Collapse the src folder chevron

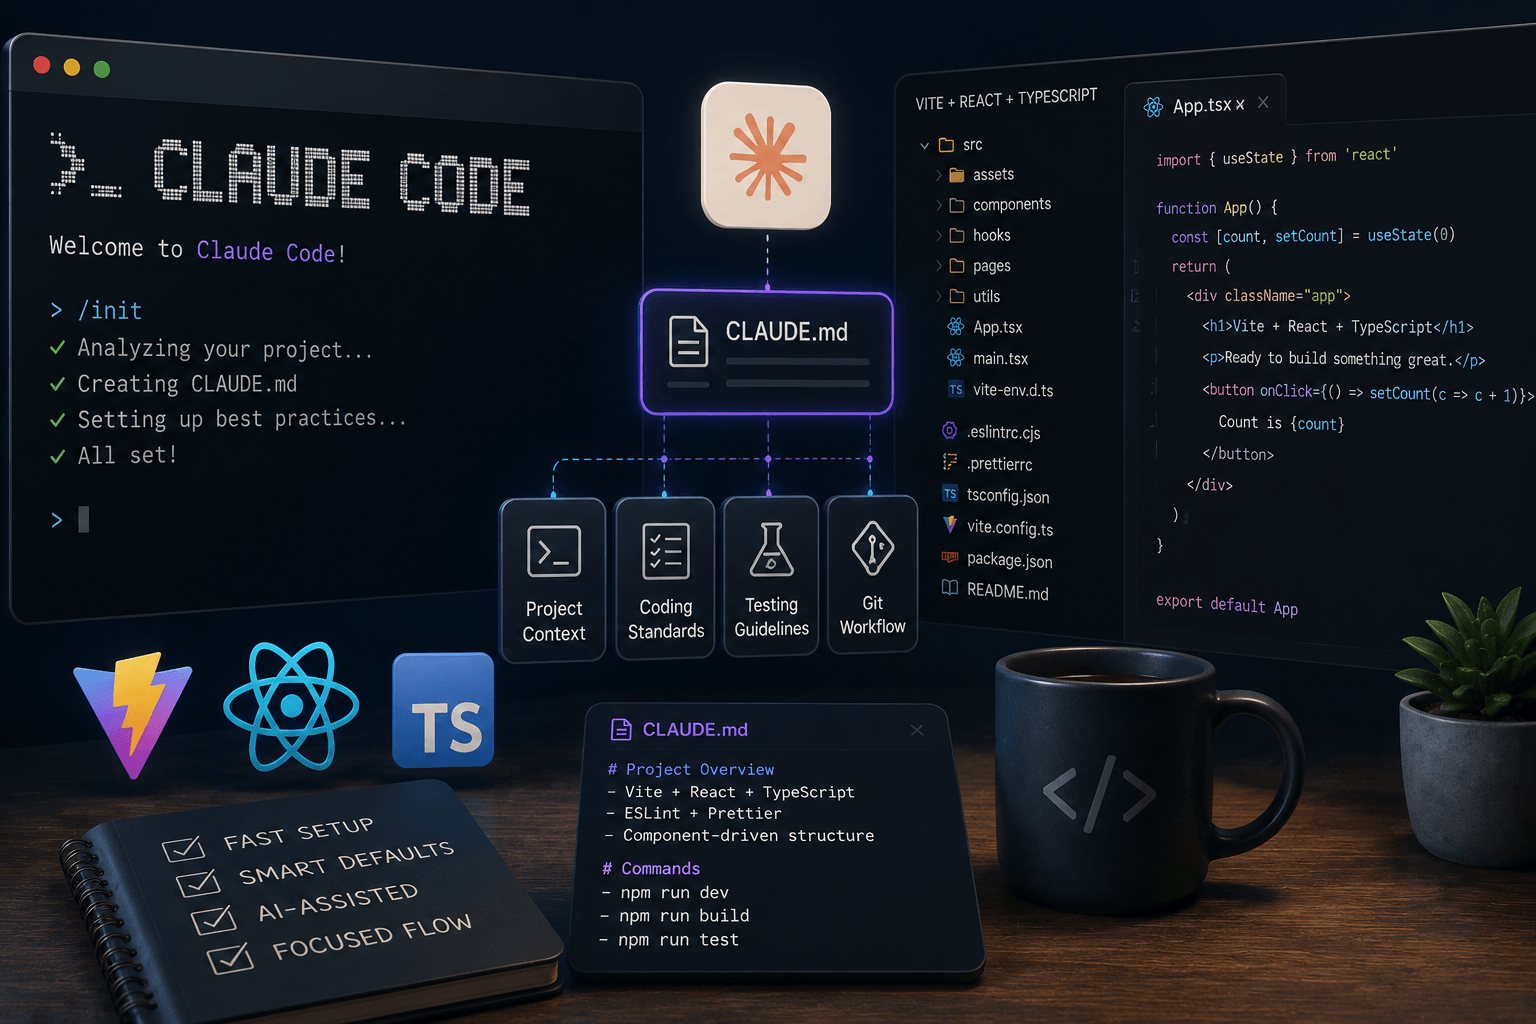(925, 146)
